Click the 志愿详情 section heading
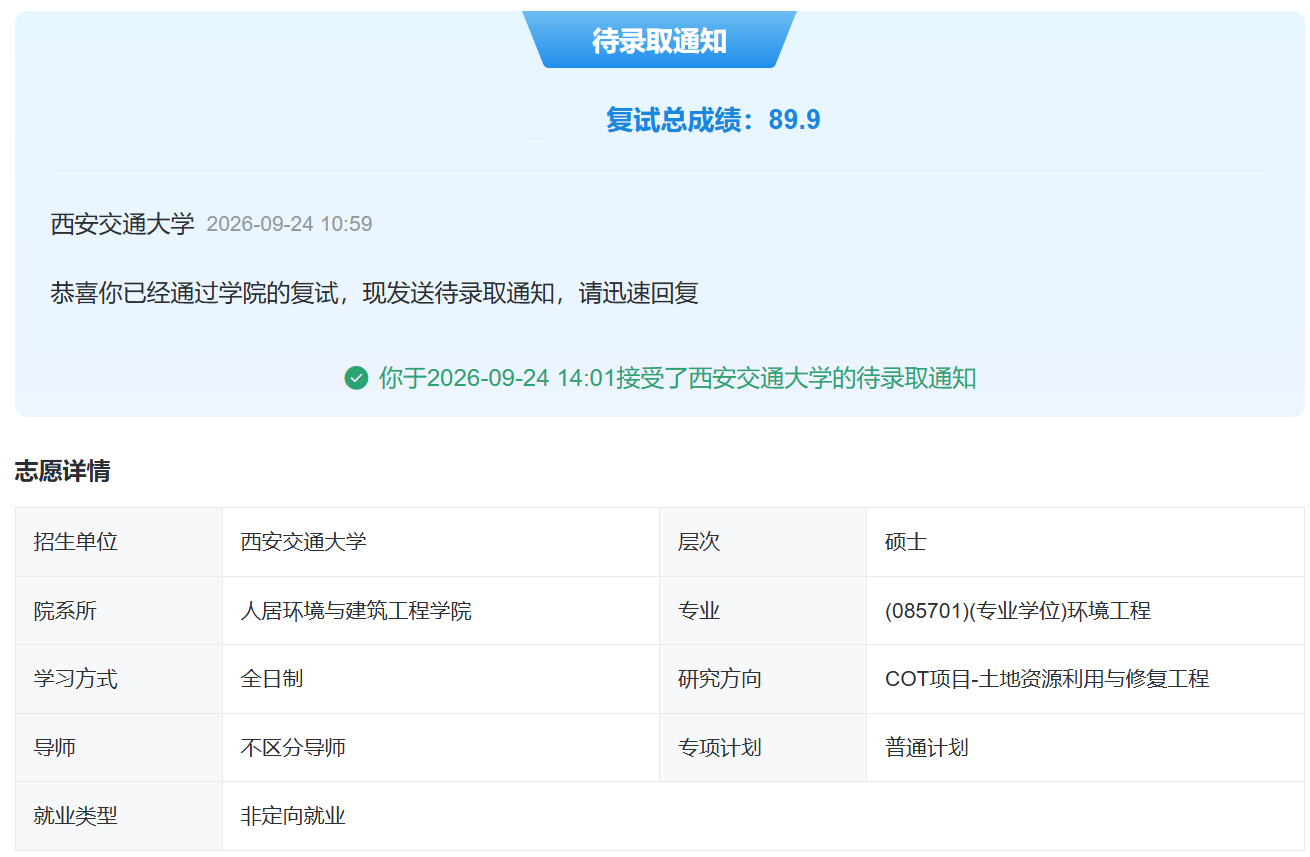1310x857 pixels. [x=62, y=471]
